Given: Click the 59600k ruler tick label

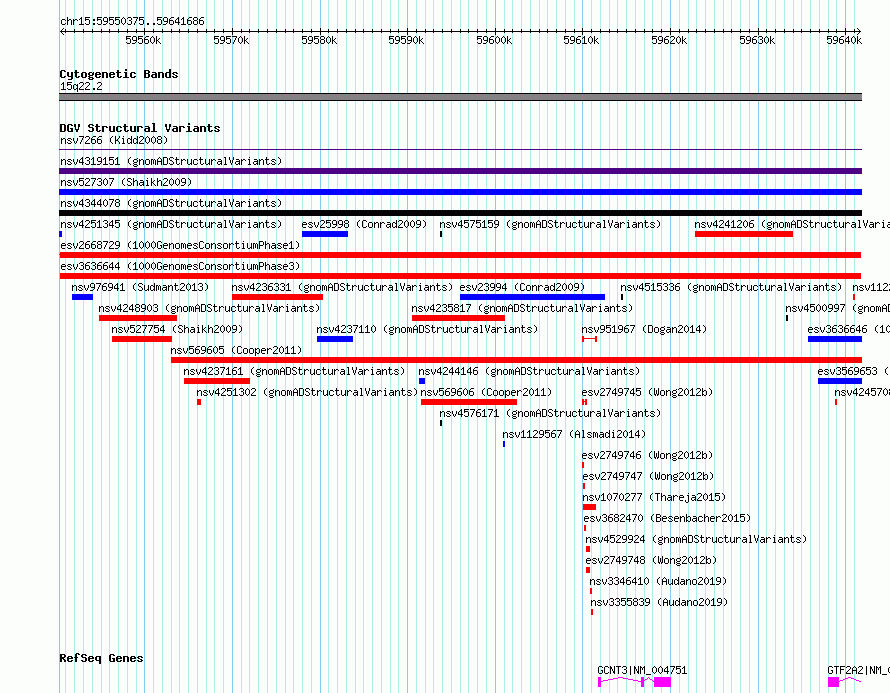Looking at the screenshot, I should coord(494,40).
